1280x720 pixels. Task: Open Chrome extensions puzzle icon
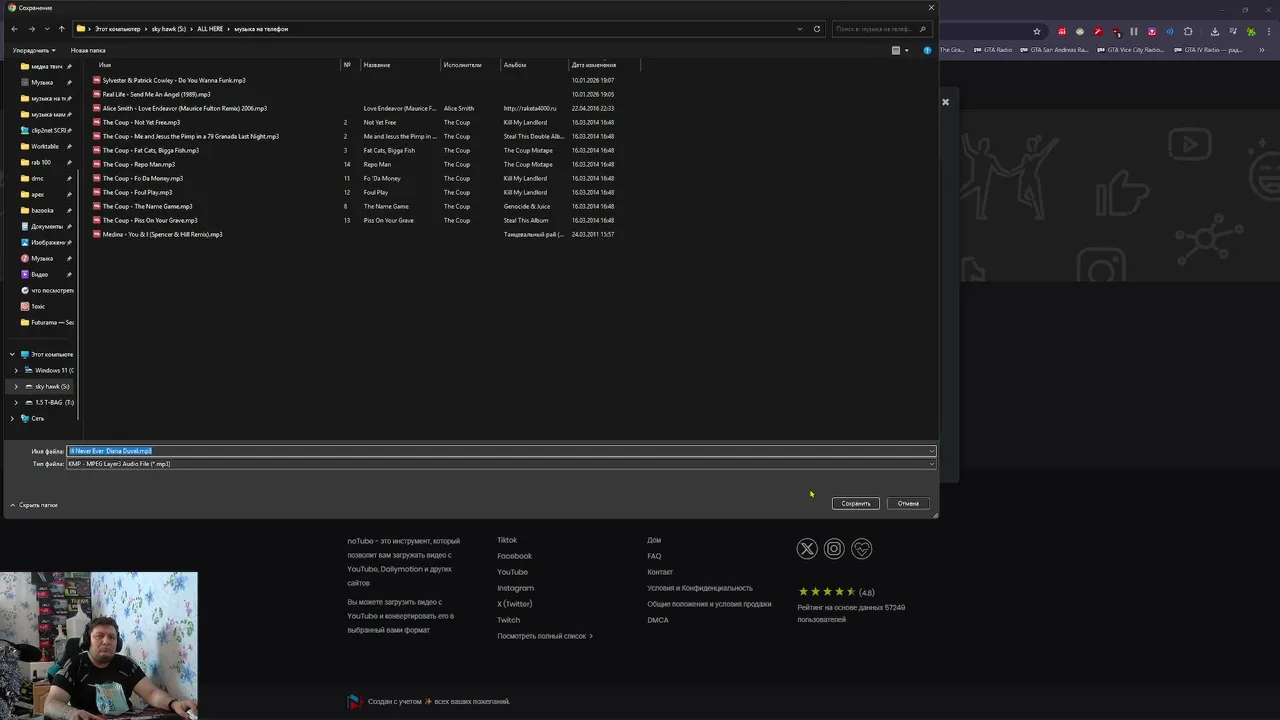point(1188,31)
